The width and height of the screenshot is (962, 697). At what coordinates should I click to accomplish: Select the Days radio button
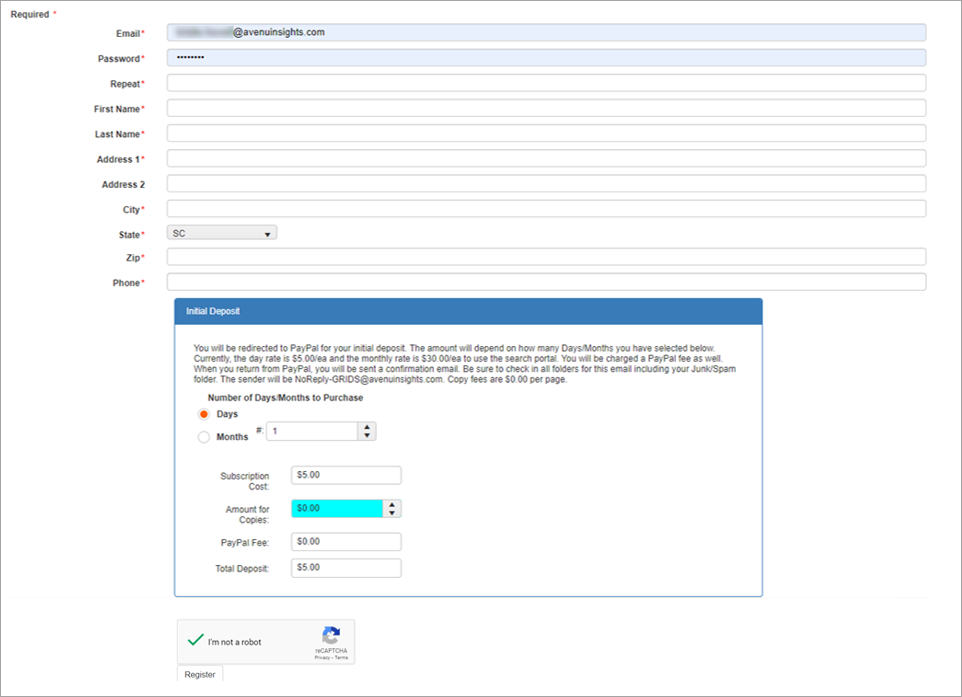[204, 414]
